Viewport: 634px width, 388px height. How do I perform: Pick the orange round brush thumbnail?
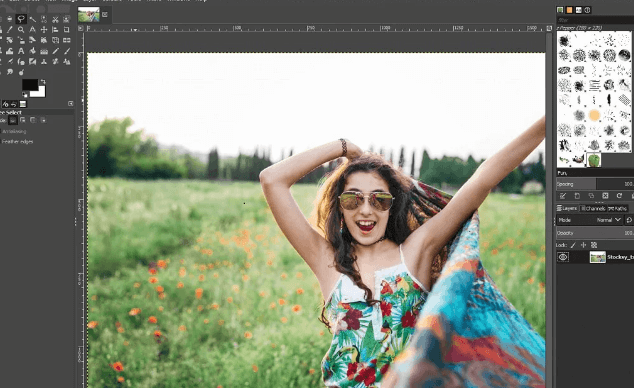[x=594, y=115]
